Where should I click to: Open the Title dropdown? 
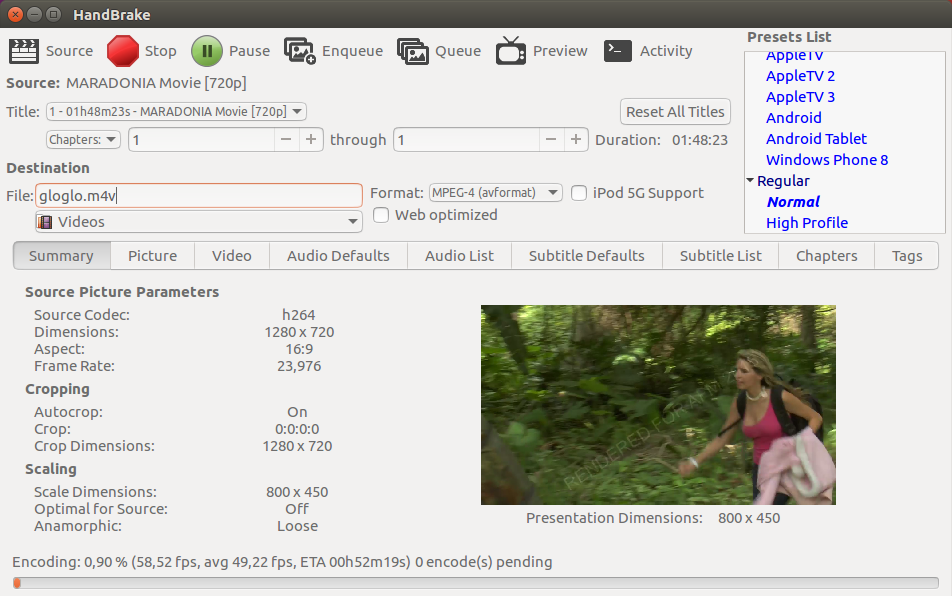click(176, 112)
